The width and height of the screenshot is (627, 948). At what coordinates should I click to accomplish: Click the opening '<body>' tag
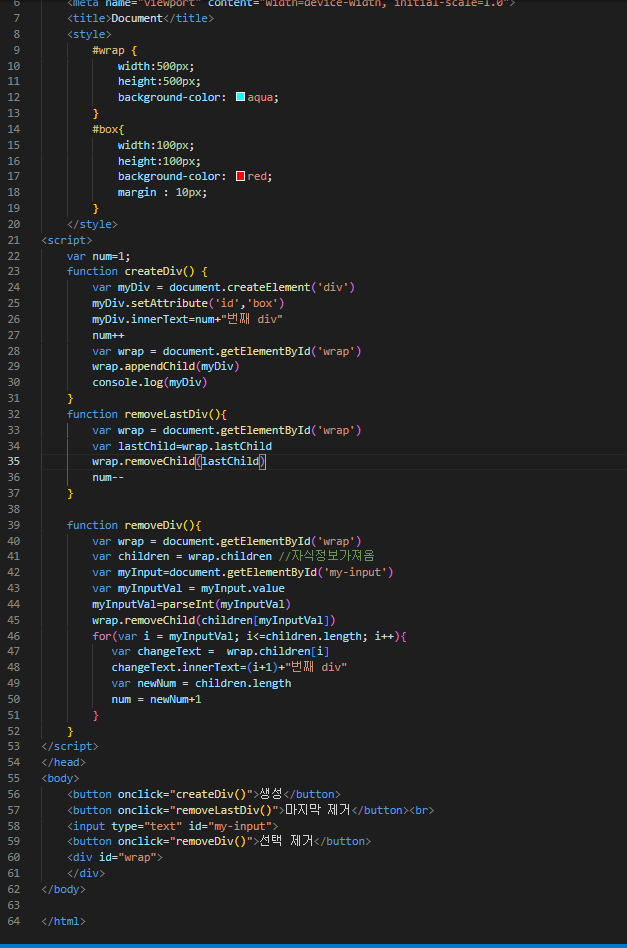(60, 779)
